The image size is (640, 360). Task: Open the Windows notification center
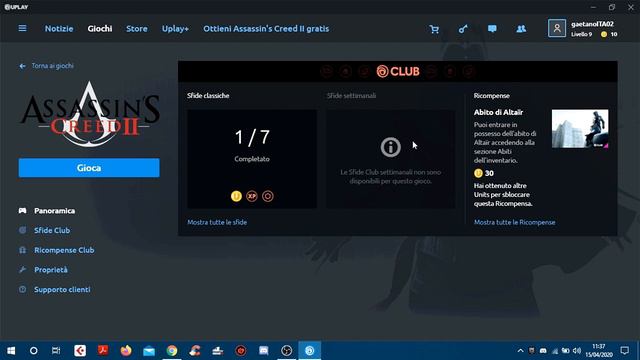tap(624, 351)
